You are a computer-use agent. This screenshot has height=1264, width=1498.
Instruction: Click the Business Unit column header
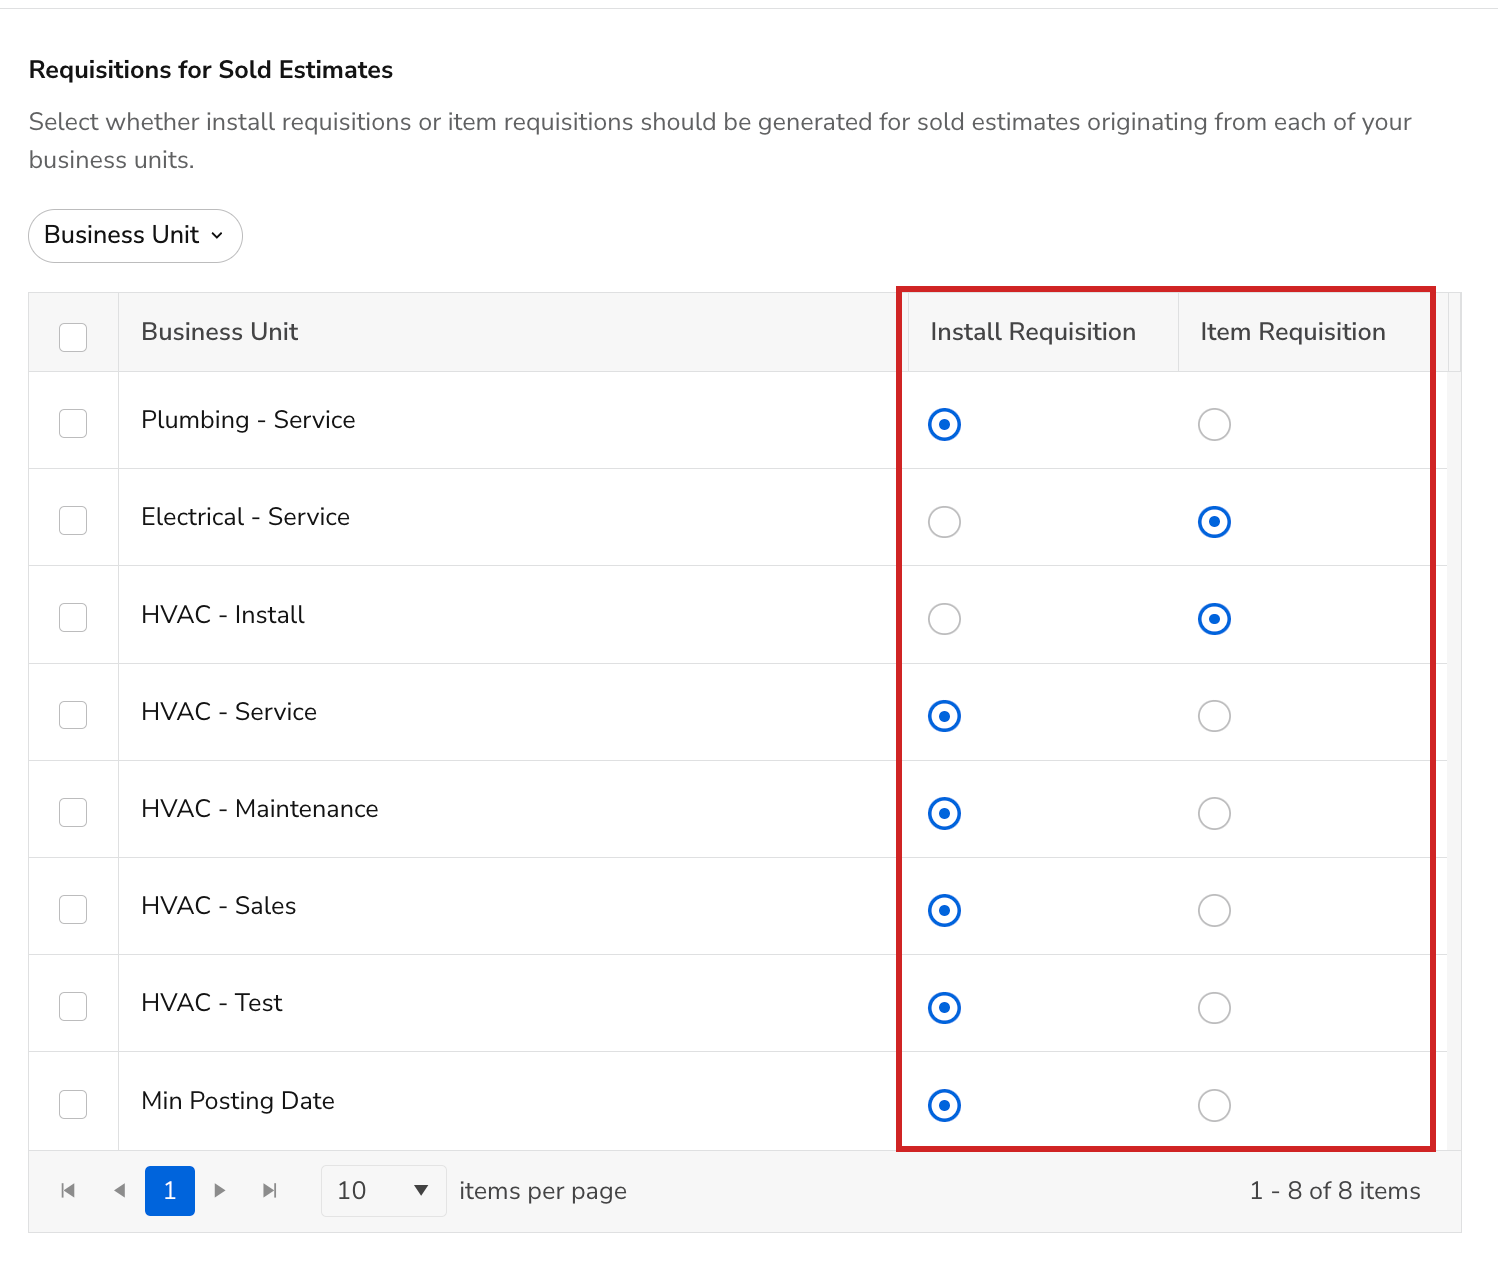(x=219, y=331)
